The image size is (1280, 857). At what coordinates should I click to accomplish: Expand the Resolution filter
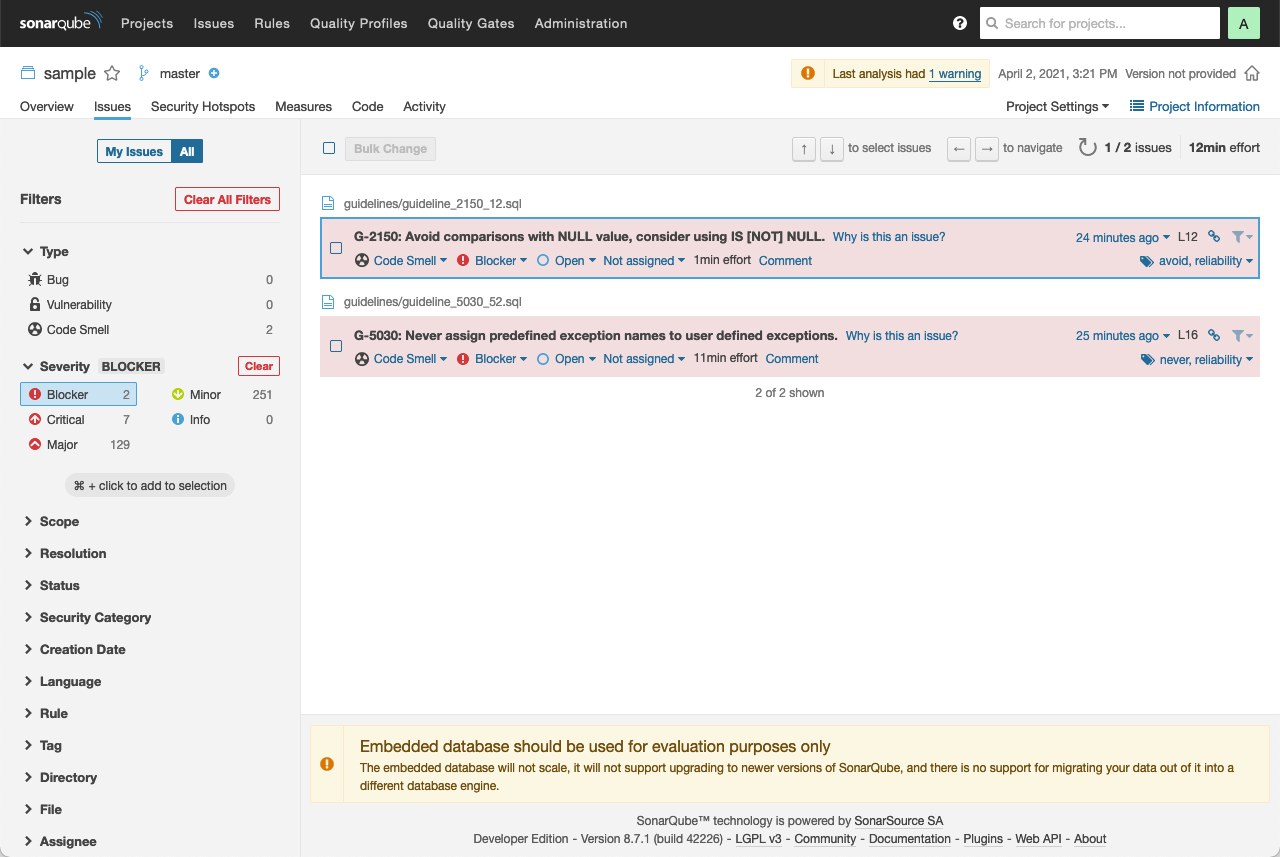click(x=64, y=554)
